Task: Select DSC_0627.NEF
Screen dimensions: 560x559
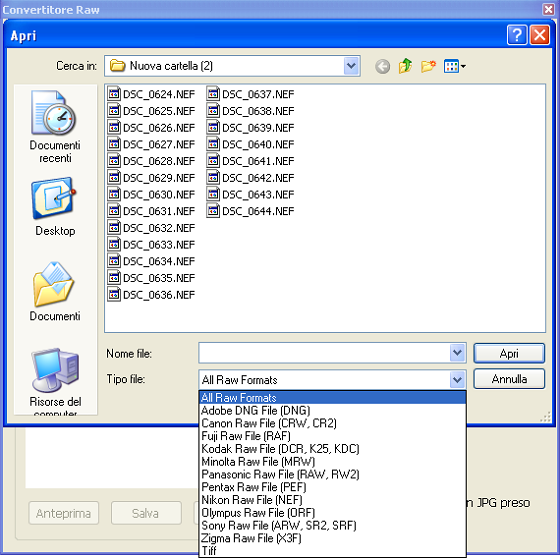Action: point(151,144)
